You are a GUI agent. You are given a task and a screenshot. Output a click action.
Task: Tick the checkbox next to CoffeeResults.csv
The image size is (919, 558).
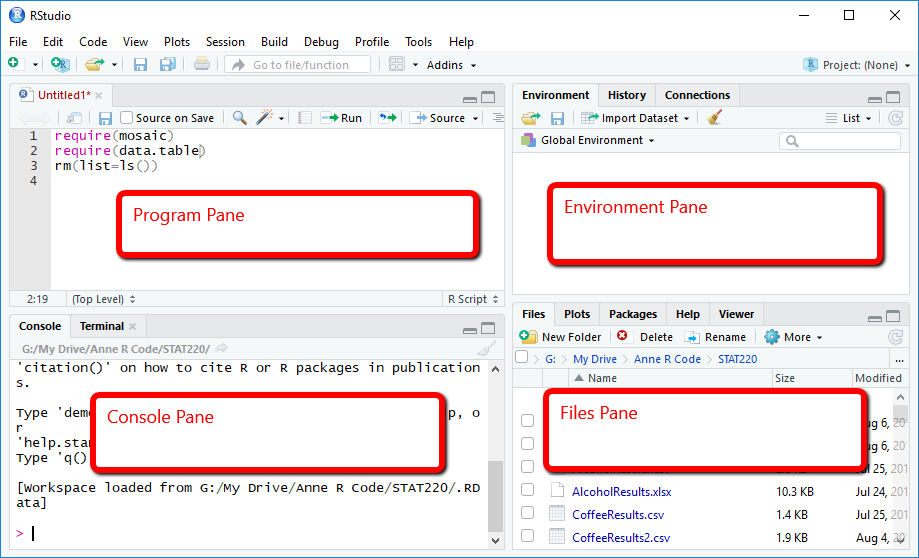527,514
